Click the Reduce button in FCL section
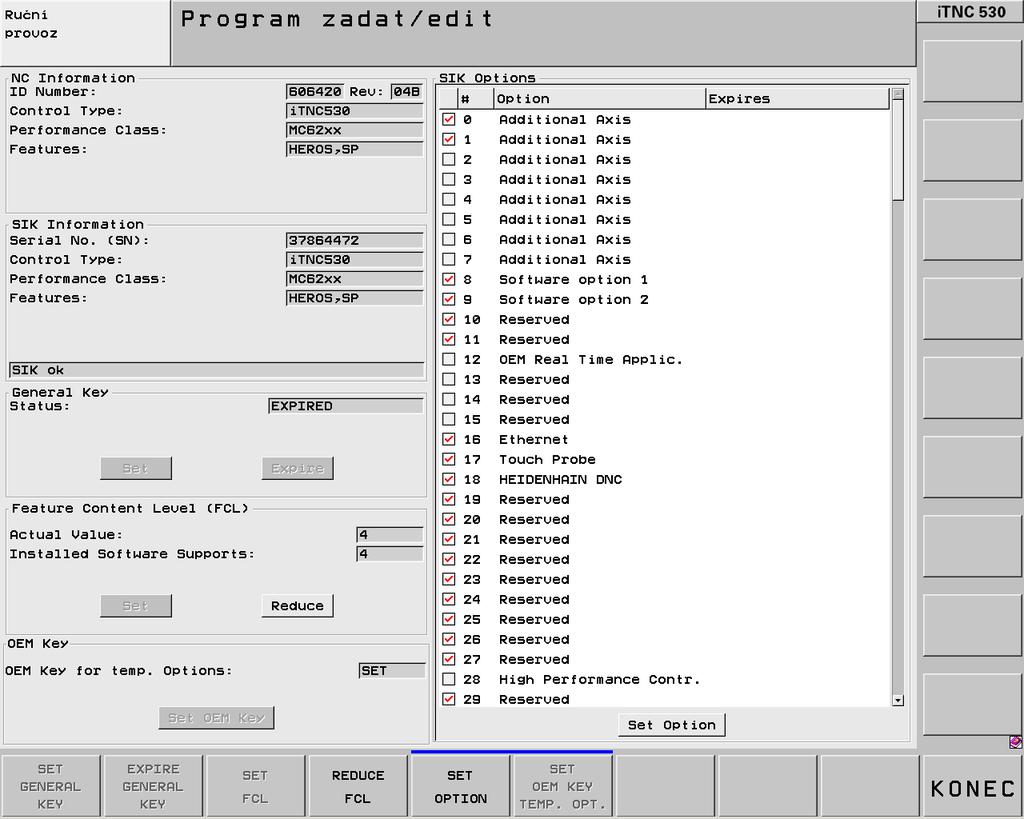Image resolution: width=1024 pixels, height=819 pixels. click(x=297, y=605)
